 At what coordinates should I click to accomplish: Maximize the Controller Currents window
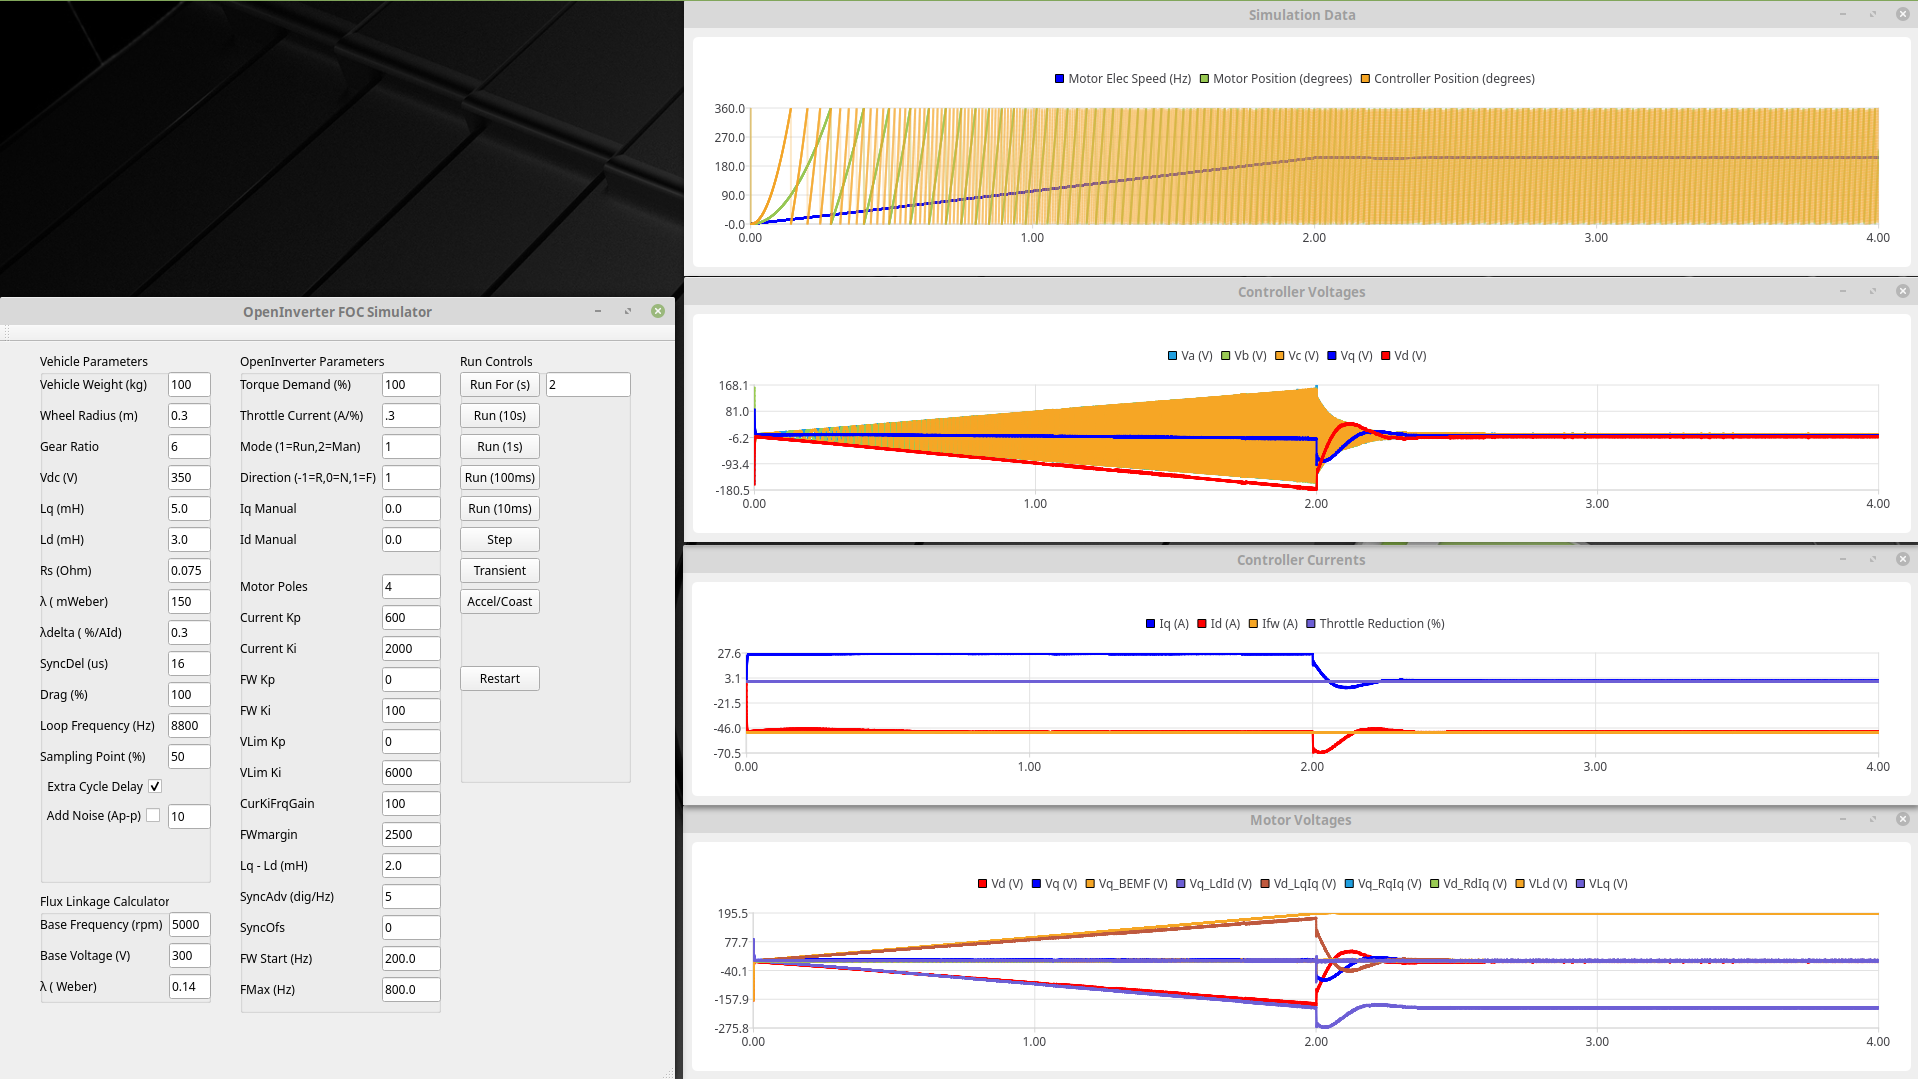pyautogui.click(x=1872, y=559)
